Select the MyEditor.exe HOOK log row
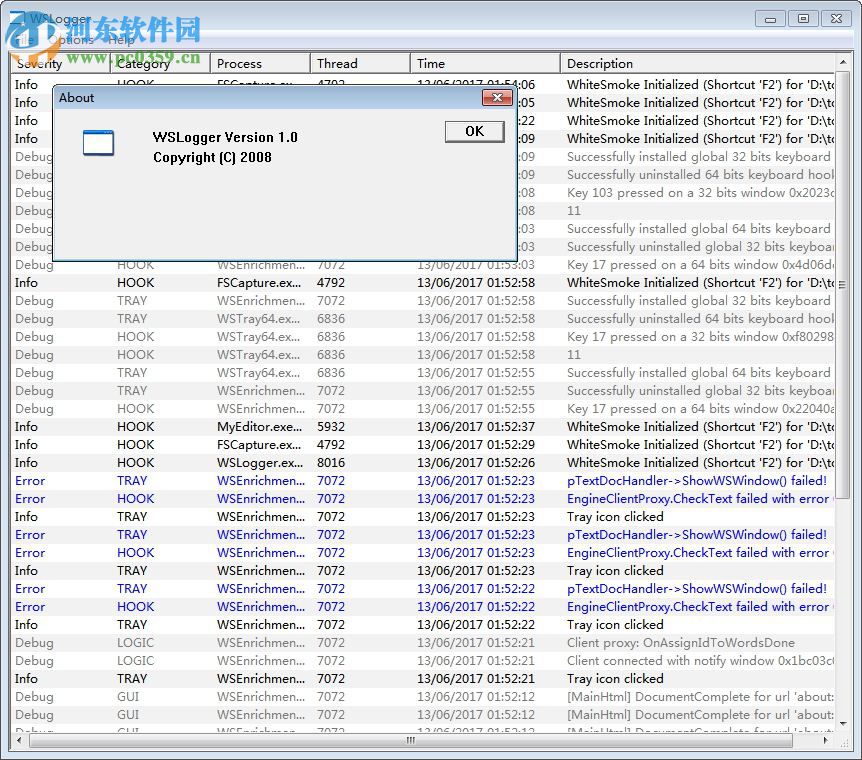 (x=258, y=427)
